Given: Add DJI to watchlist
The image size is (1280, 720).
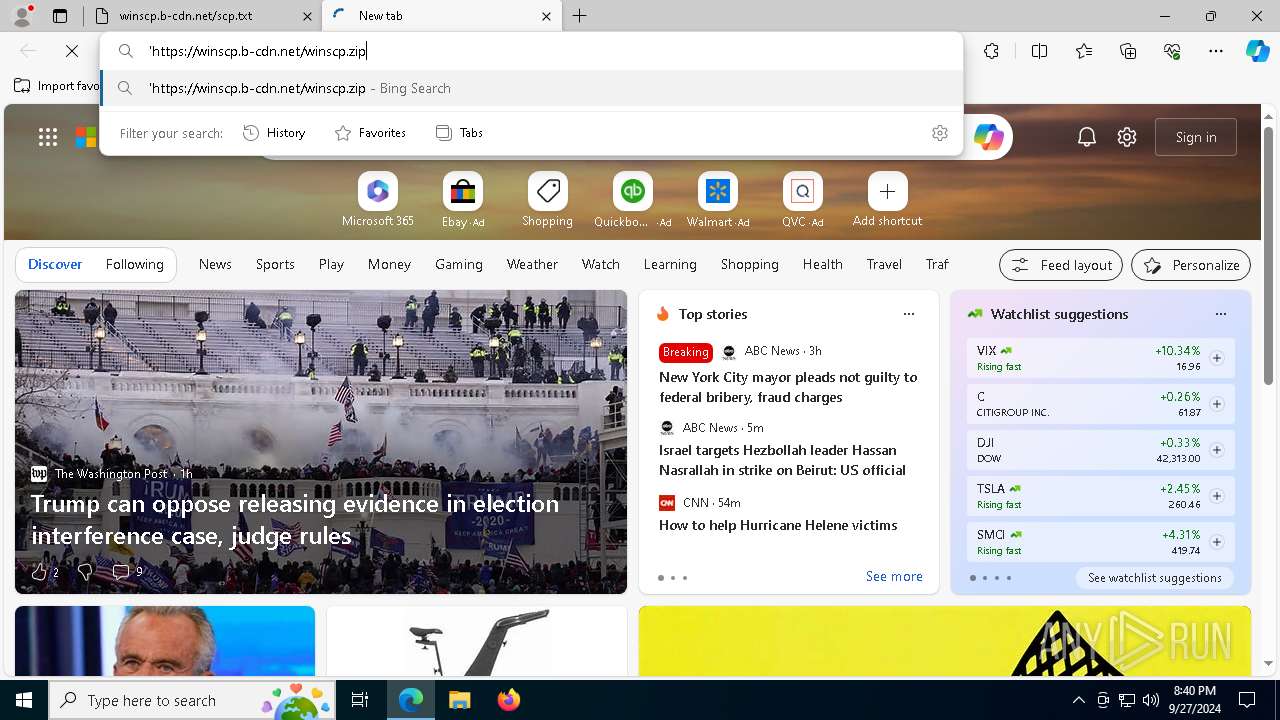Looking at the screenshot, I should click(x=1216, y=450).
